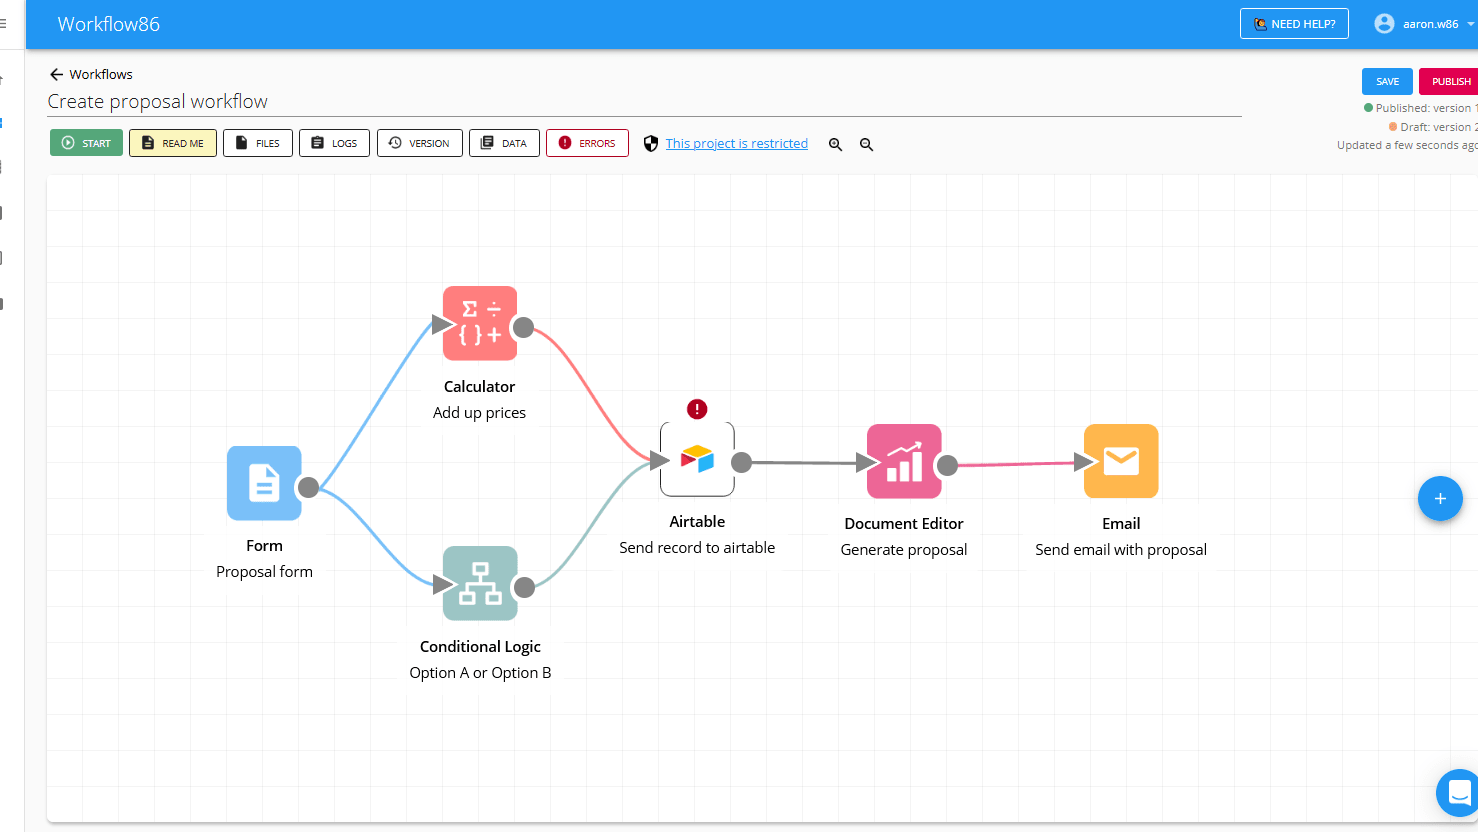Image resolution: width=1478 pixels, height=832 pixels.
Task: Open the FILES panel
Action: (258, 143)
